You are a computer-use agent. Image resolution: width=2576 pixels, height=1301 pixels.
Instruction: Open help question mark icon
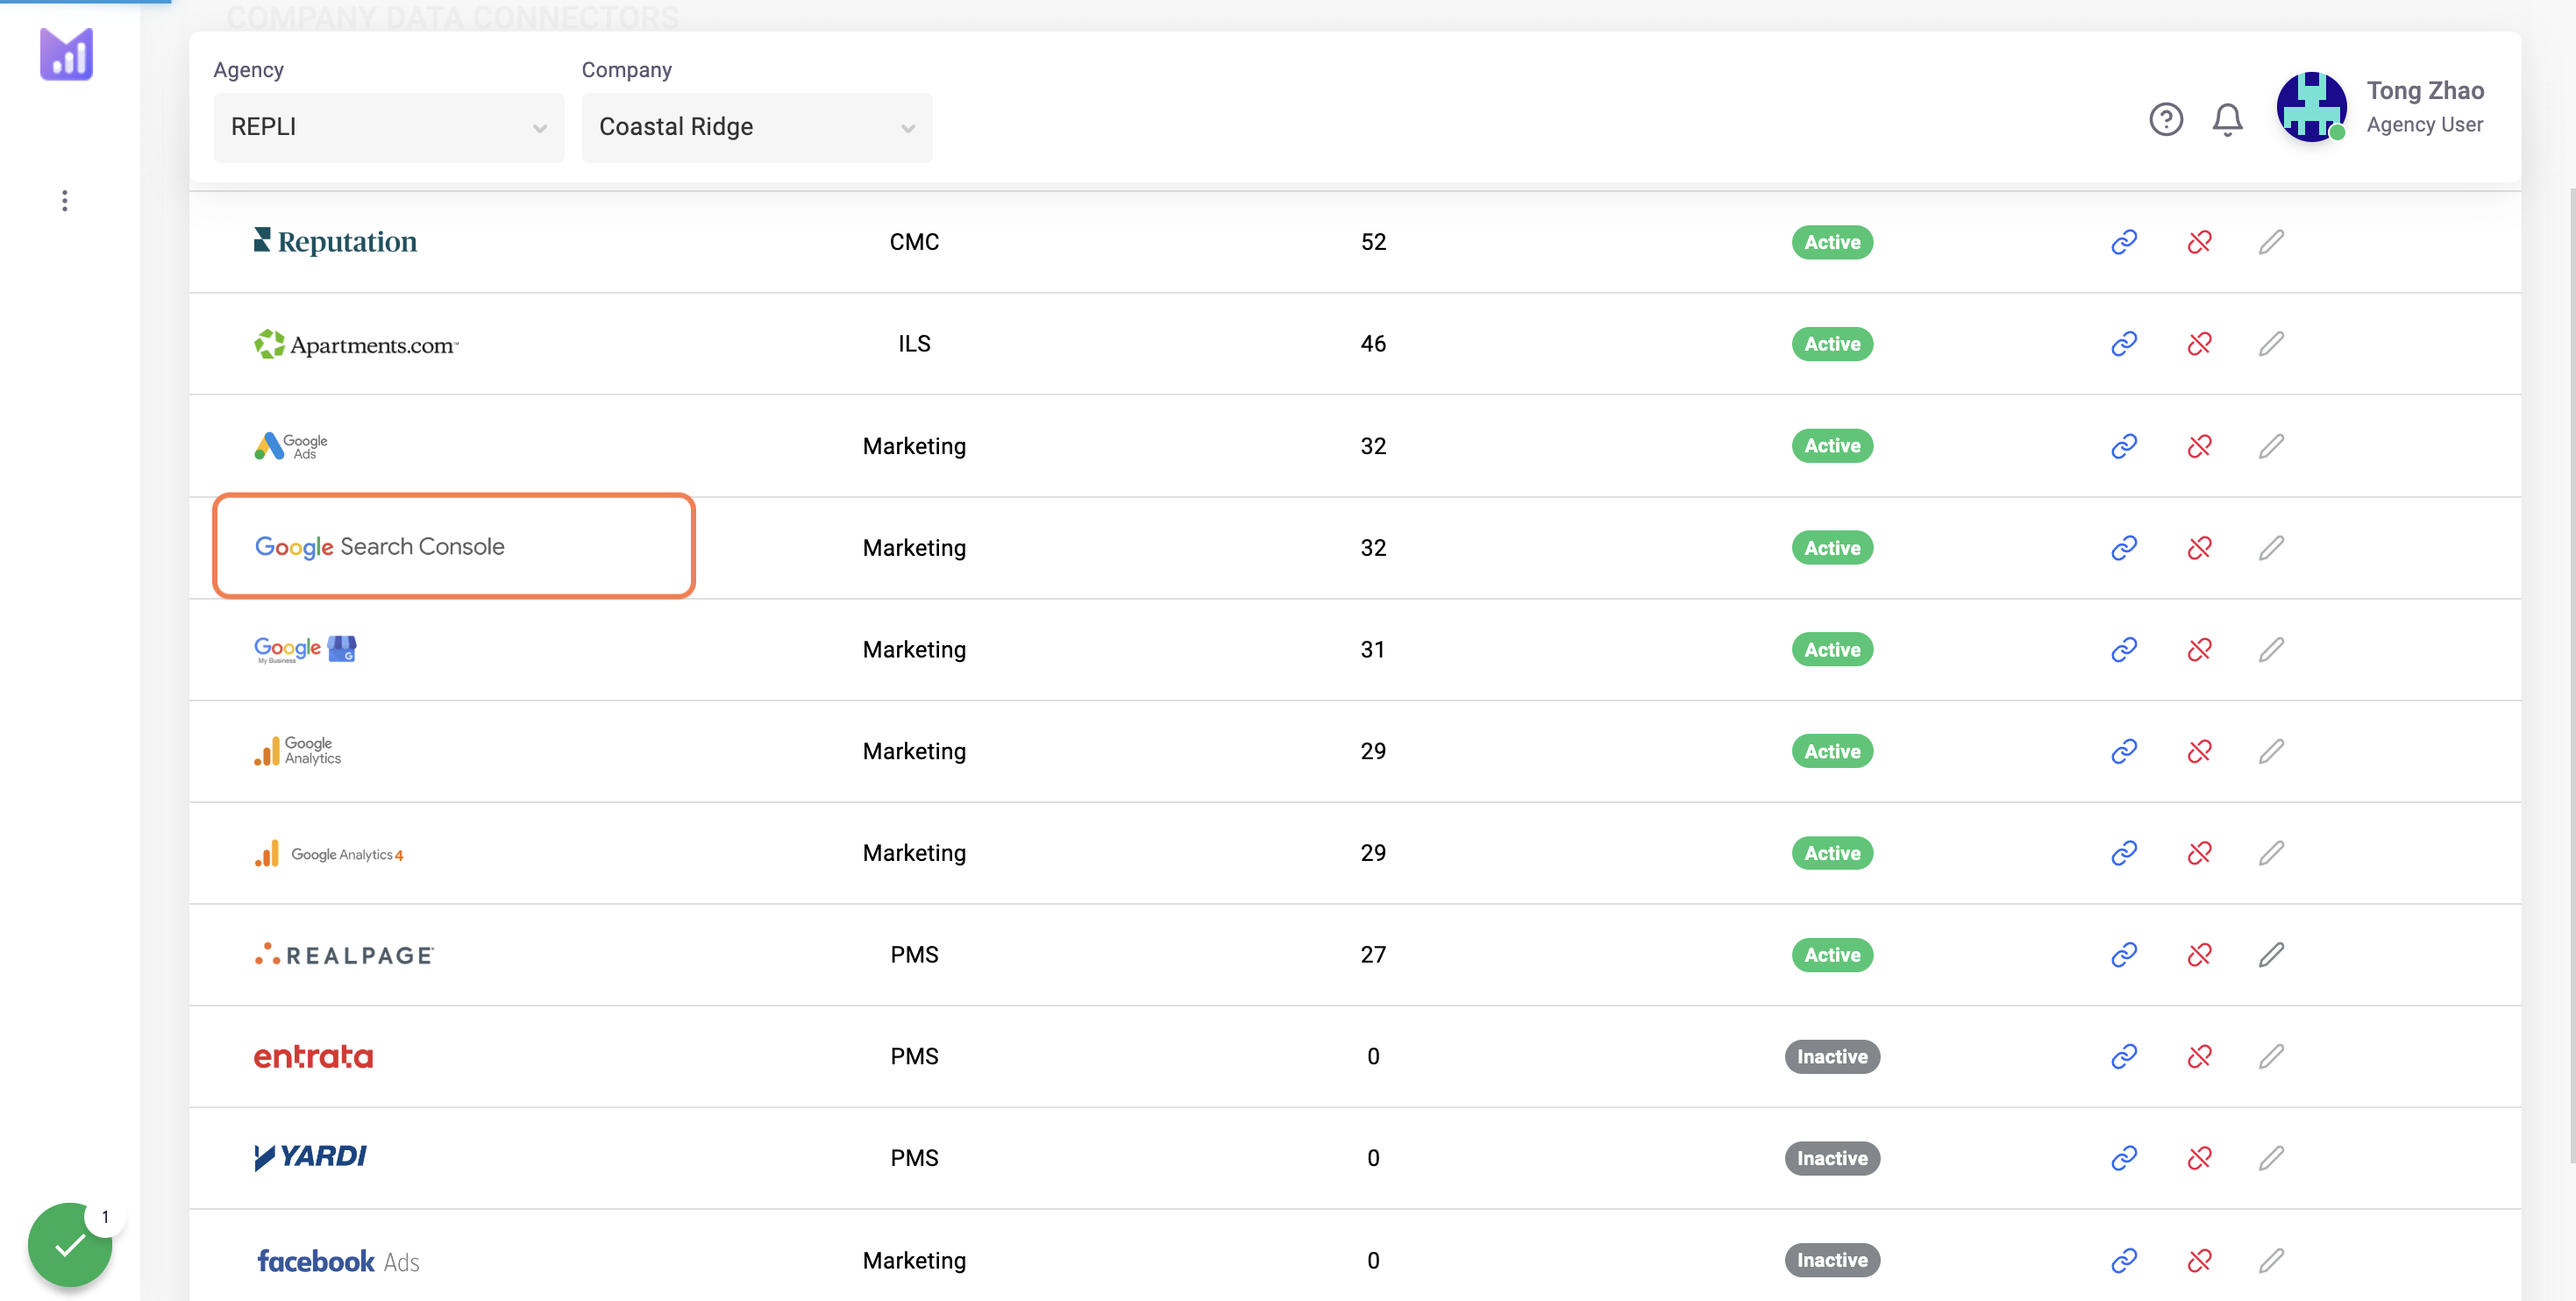2166,119
